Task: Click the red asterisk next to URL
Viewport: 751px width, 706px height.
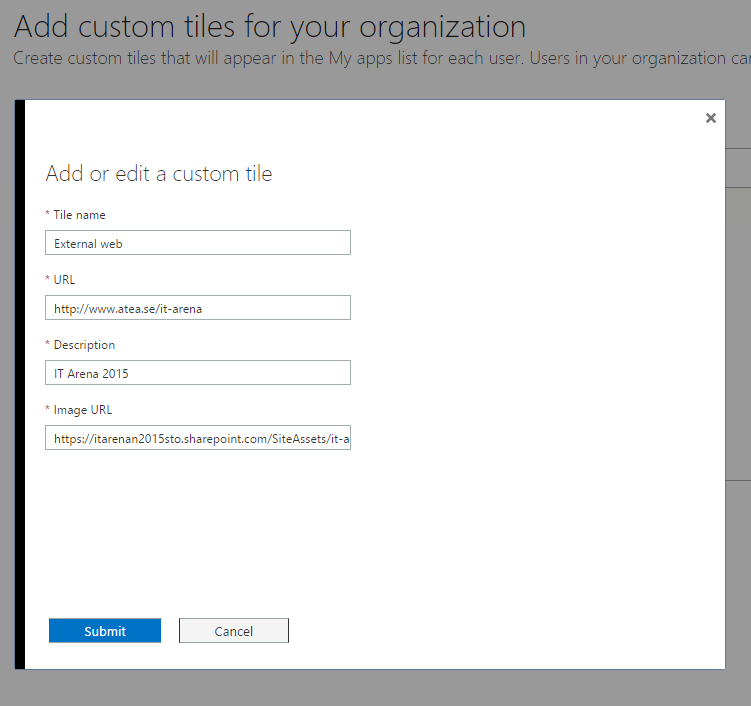Action: point(48,281)
